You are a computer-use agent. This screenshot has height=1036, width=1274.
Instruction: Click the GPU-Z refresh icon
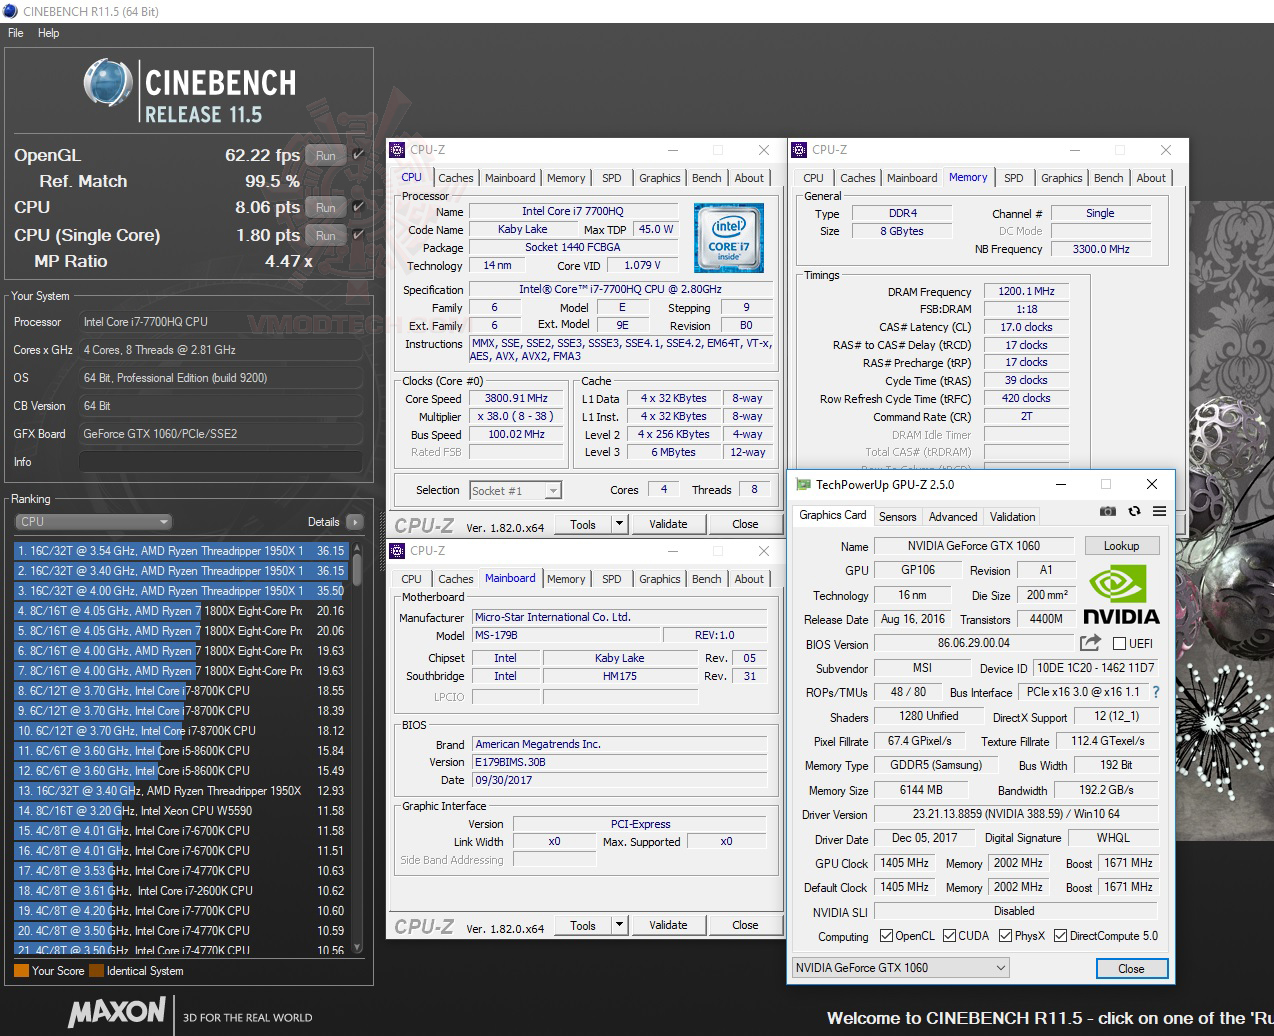[x=1134, y=511]
